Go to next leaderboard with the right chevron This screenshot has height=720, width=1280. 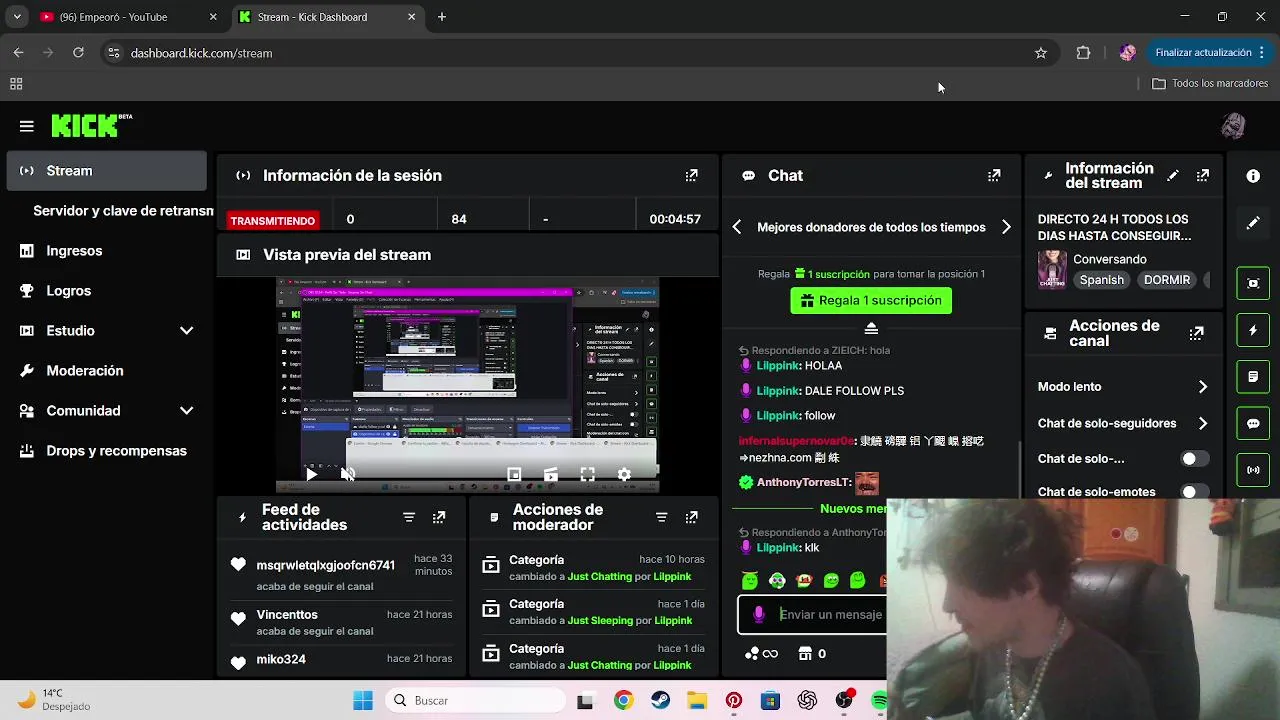point(1006,227)
